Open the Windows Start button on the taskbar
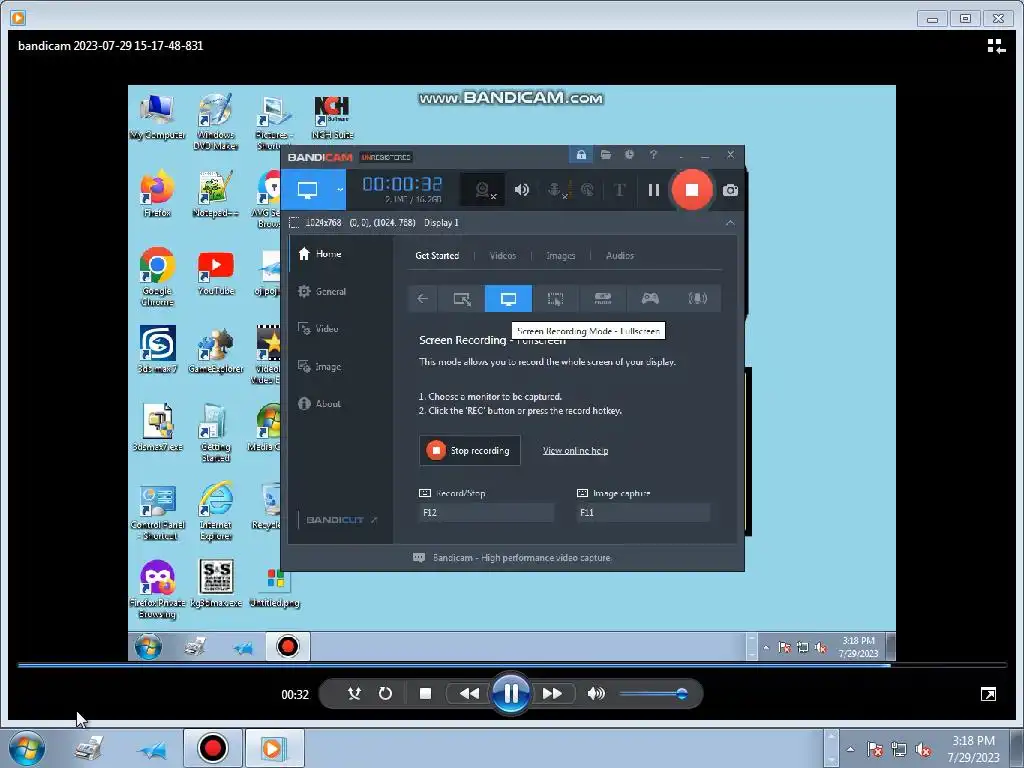 coord(26,748)
